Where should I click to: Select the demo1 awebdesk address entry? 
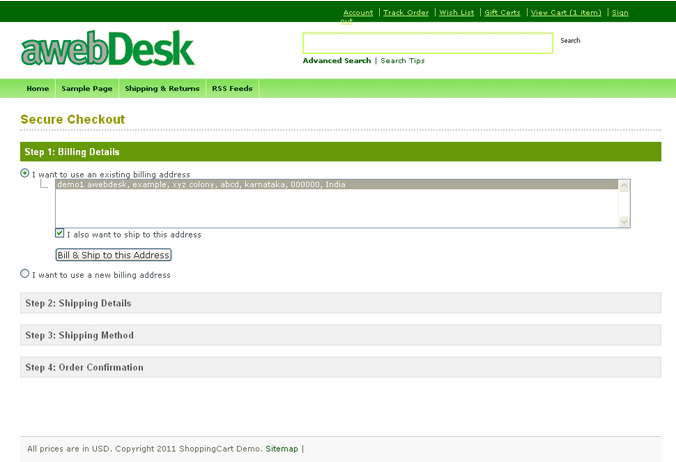pyautogui.click(x=201, y=185)
